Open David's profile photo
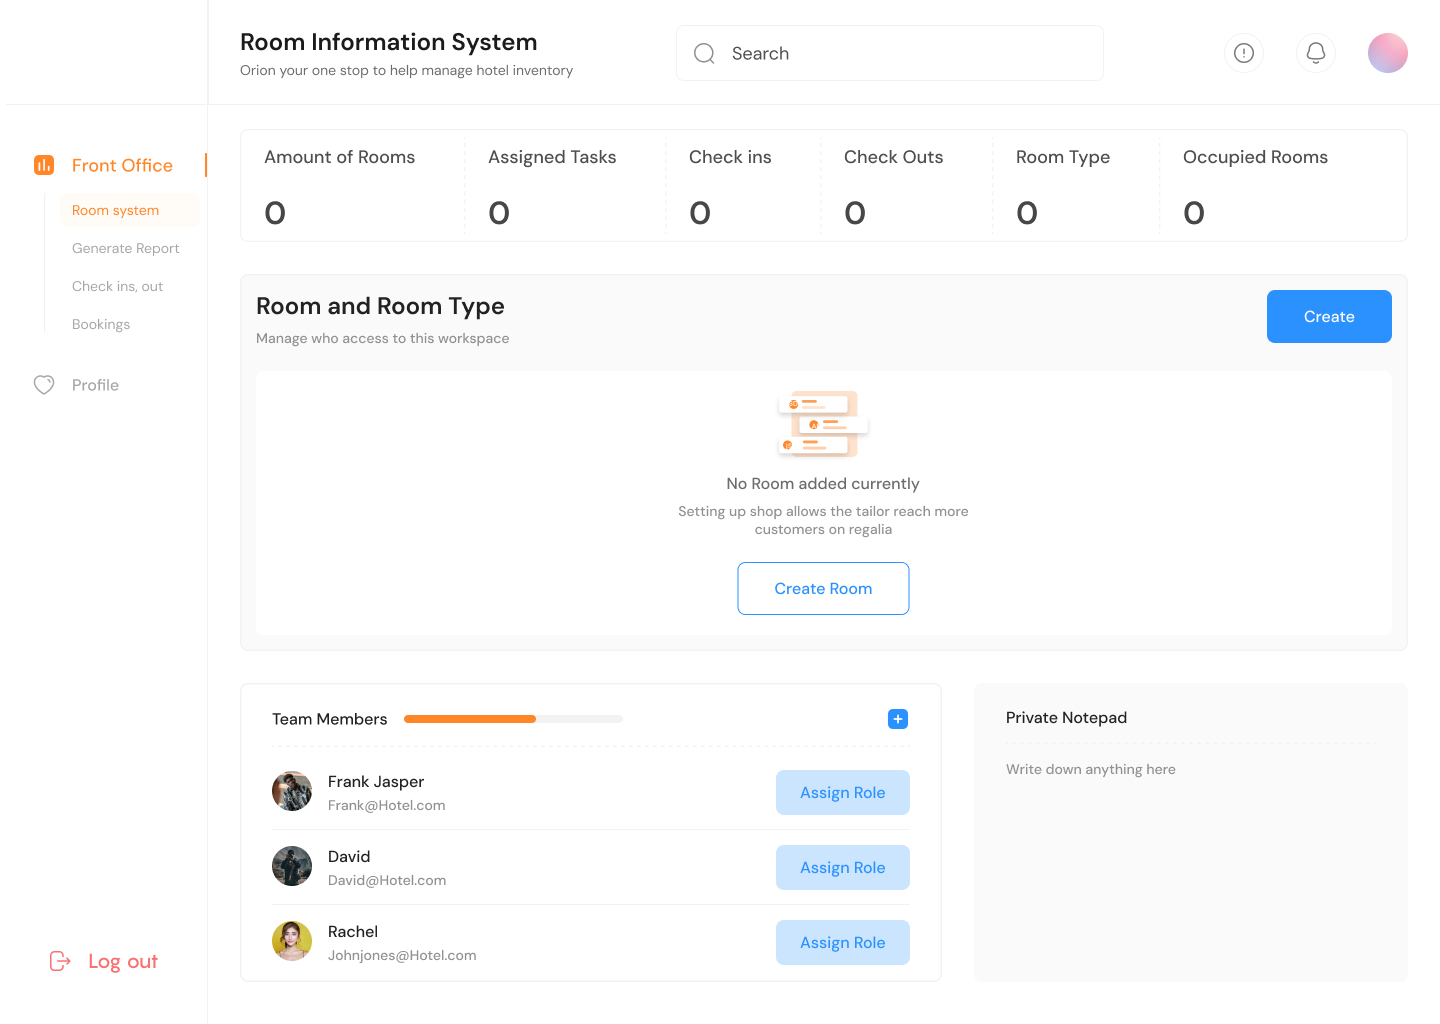 pos(292,866)
